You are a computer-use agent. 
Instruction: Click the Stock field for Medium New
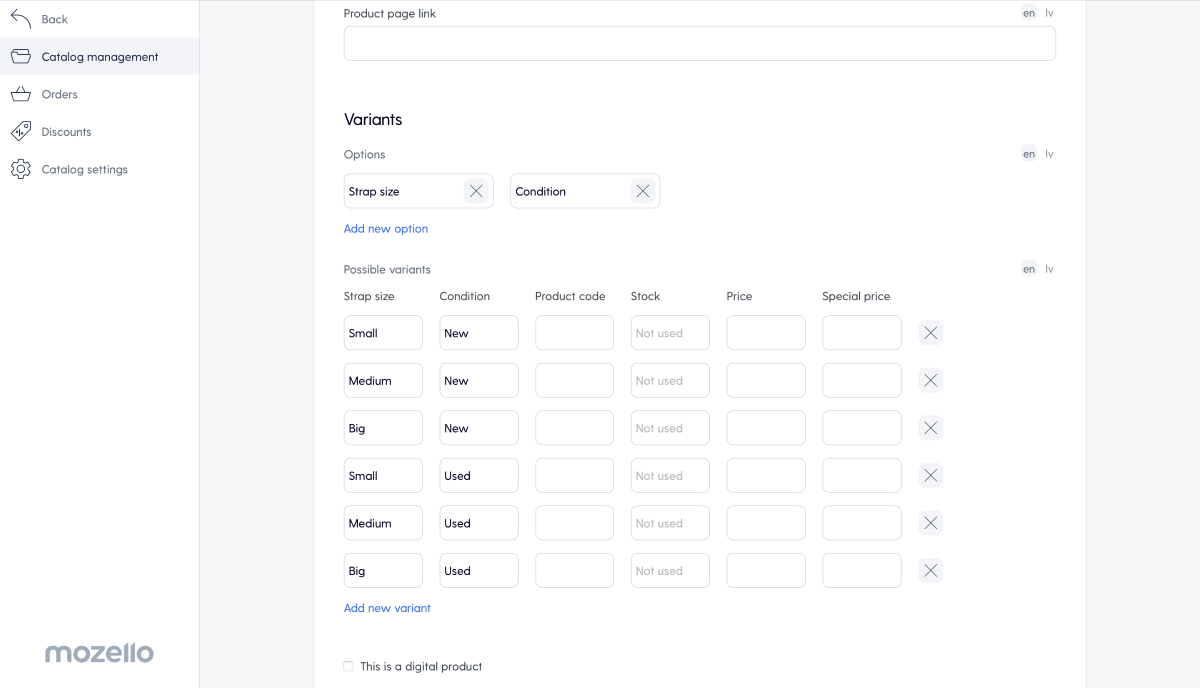670,381
